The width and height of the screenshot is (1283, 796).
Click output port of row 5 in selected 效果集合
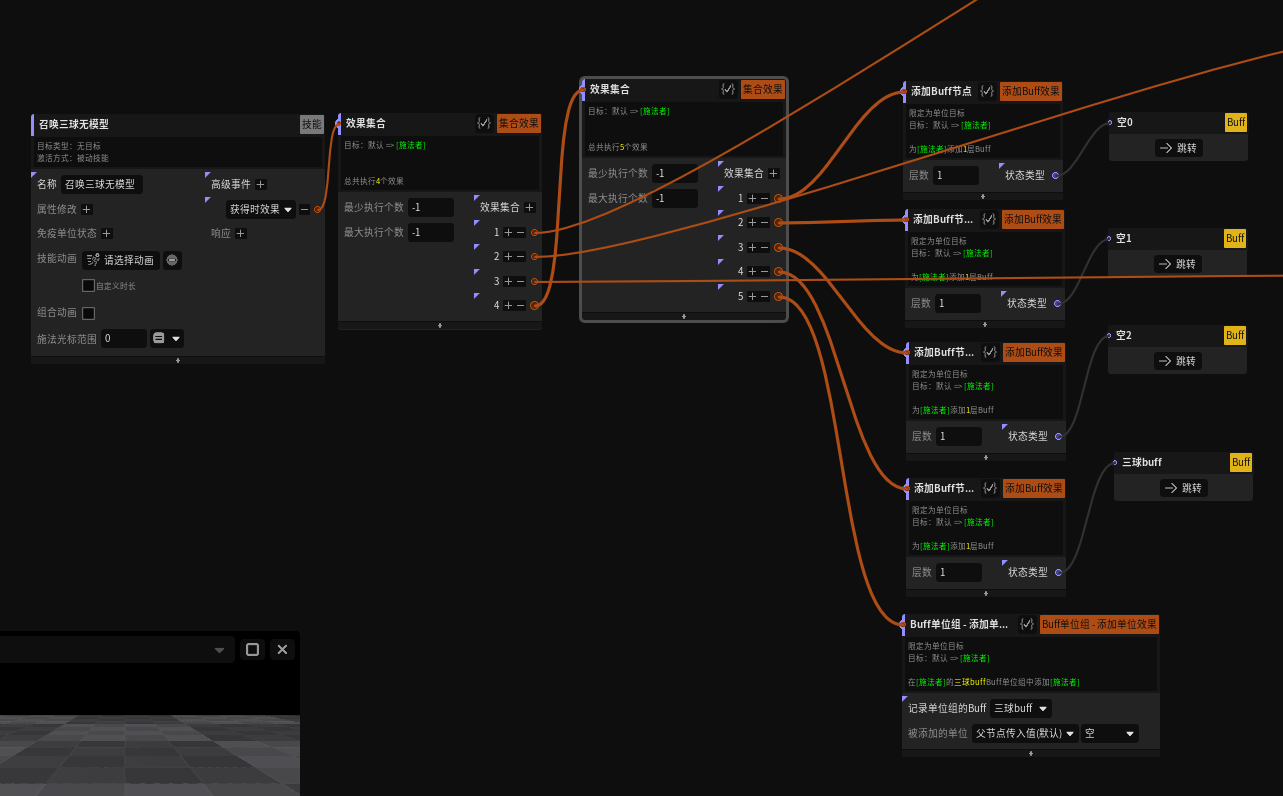pos(778,296)
